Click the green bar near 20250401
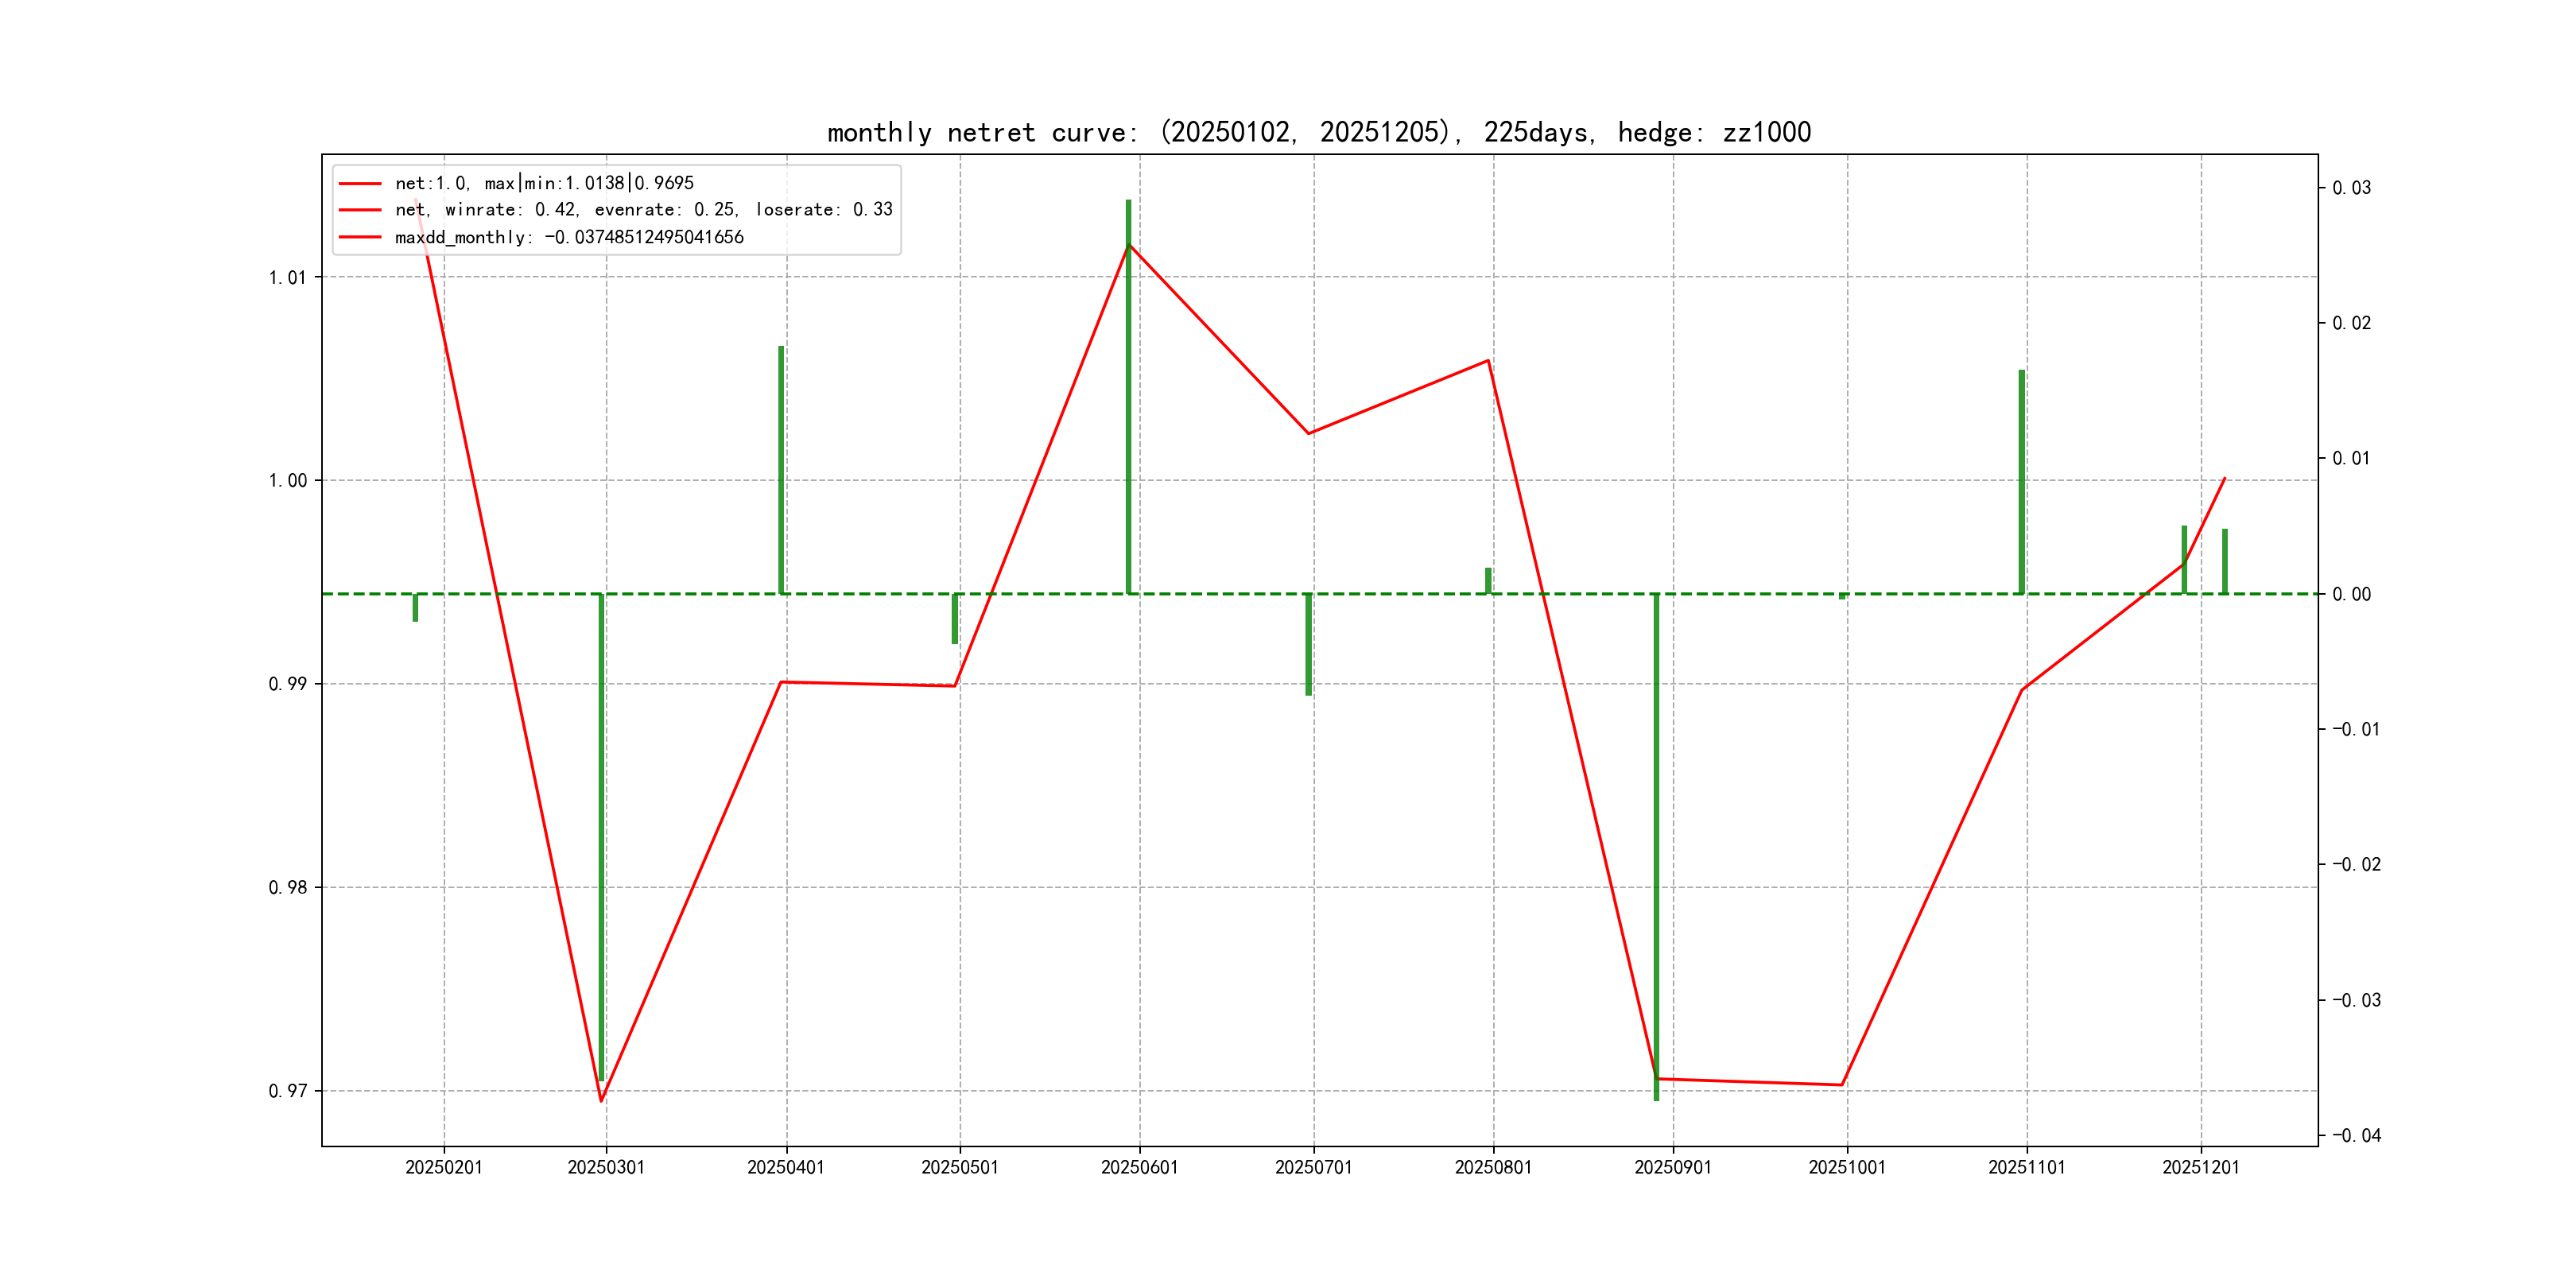The height and width of the screenshot is (1288, 2576). [x=781, y=470]
